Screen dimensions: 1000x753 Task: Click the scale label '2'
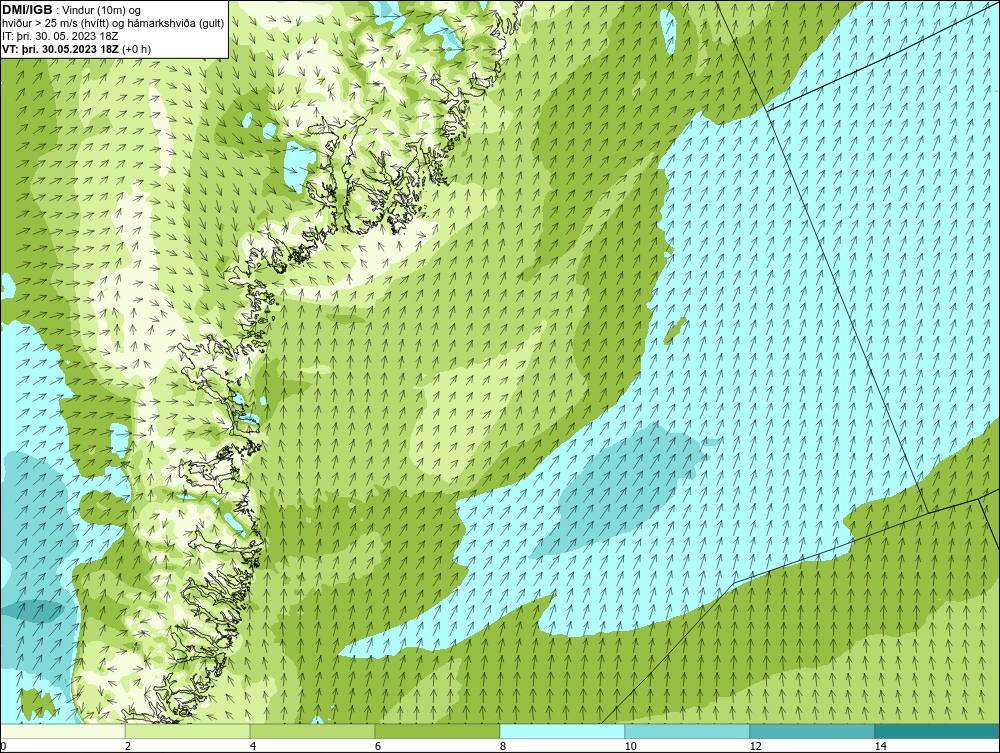128,746
